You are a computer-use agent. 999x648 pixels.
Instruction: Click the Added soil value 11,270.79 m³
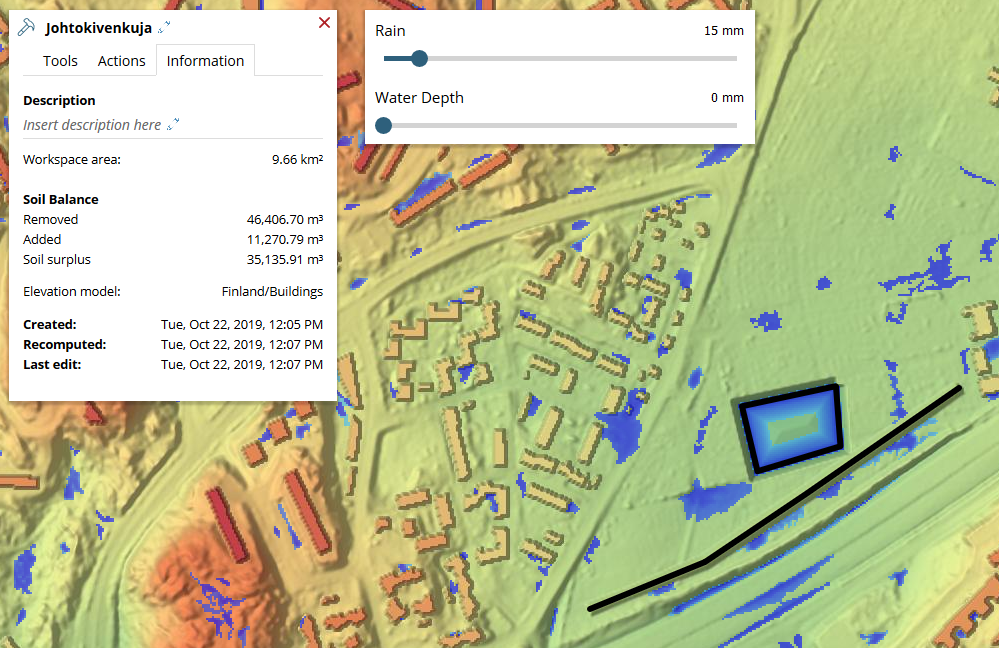tap(285, 240)
